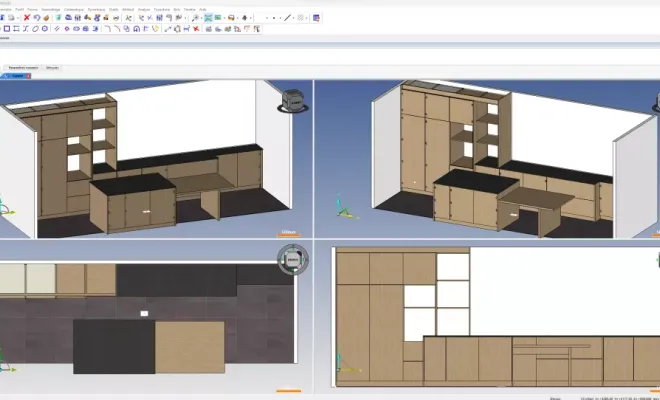This screenshot has width=660, height=400.
Task: Open the dropdown beside the diagonal line icon
Action: [293, 18]
